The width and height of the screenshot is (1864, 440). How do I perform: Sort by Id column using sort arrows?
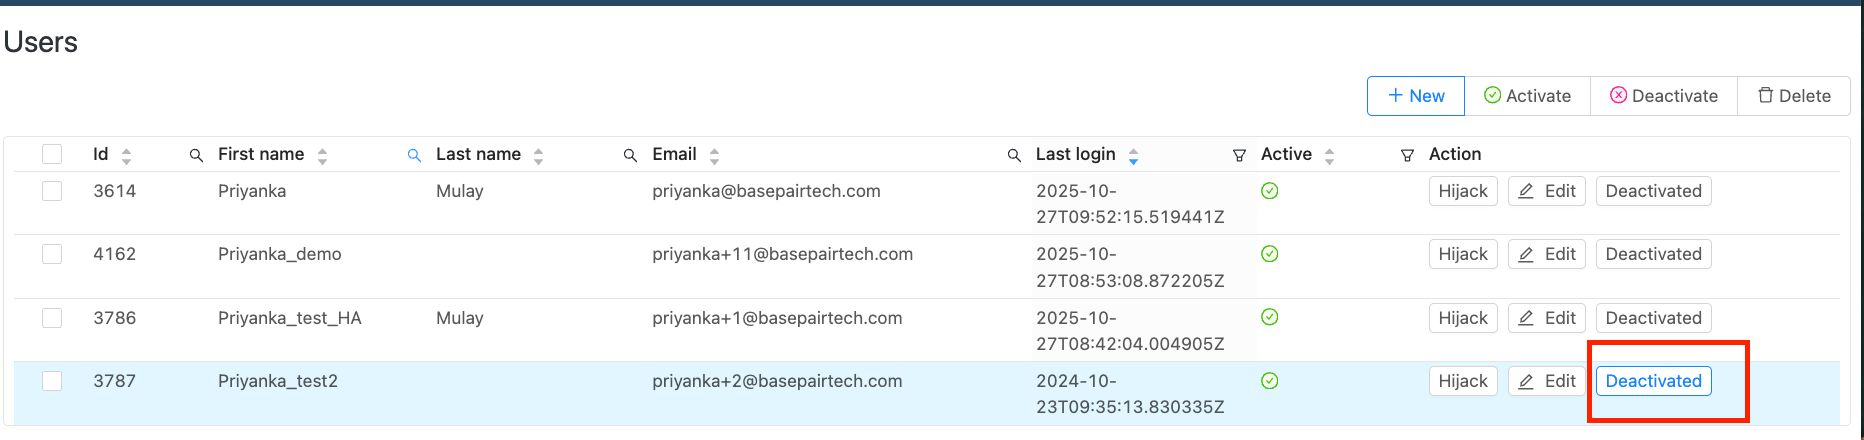coord(126,156)
